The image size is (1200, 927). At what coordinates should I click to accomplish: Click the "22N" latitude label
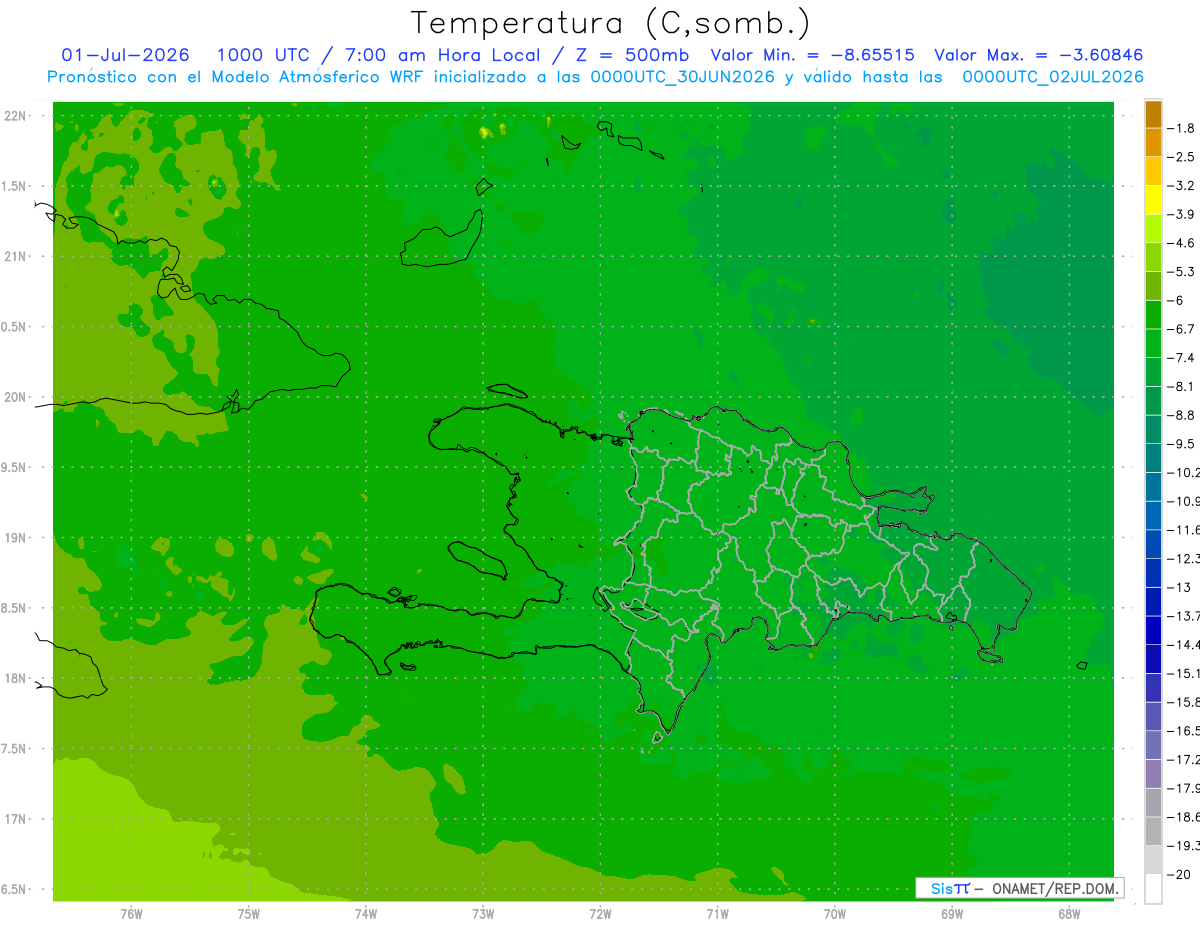[15, 116]
